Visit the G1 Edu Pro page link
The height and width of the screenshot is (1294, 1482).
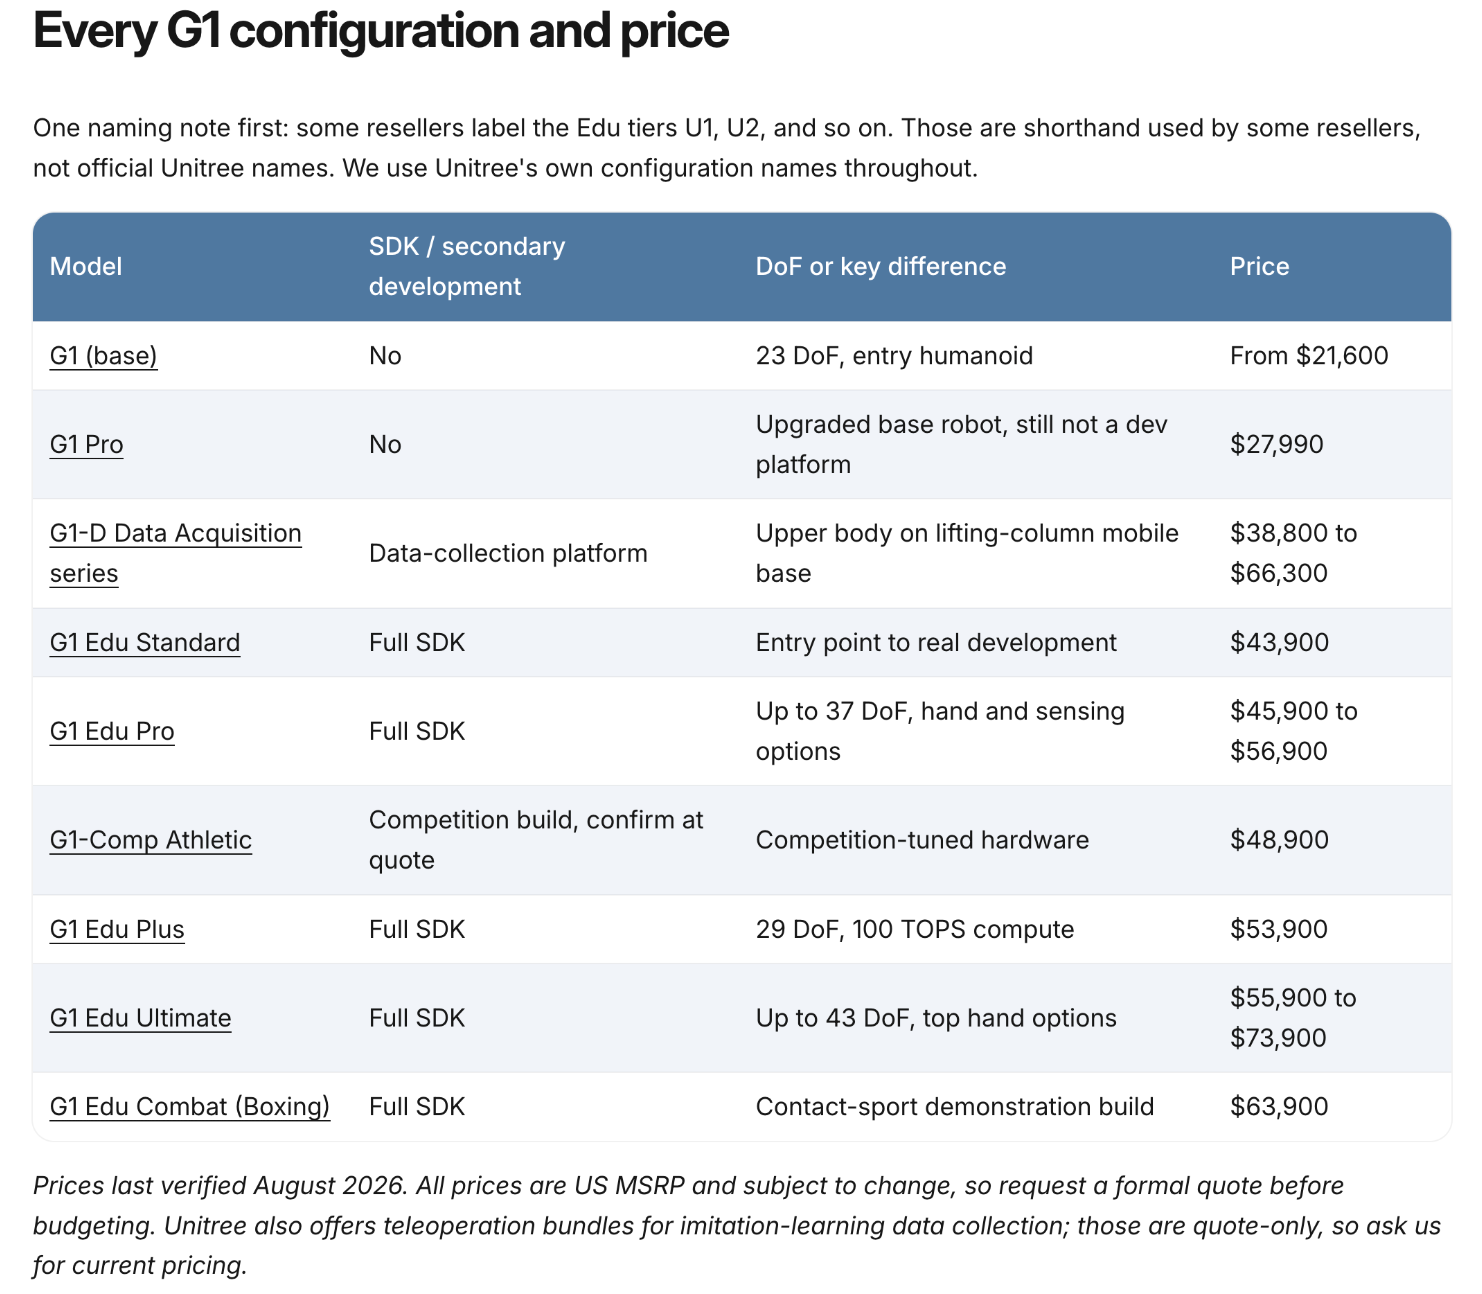[x=112, y=731]
